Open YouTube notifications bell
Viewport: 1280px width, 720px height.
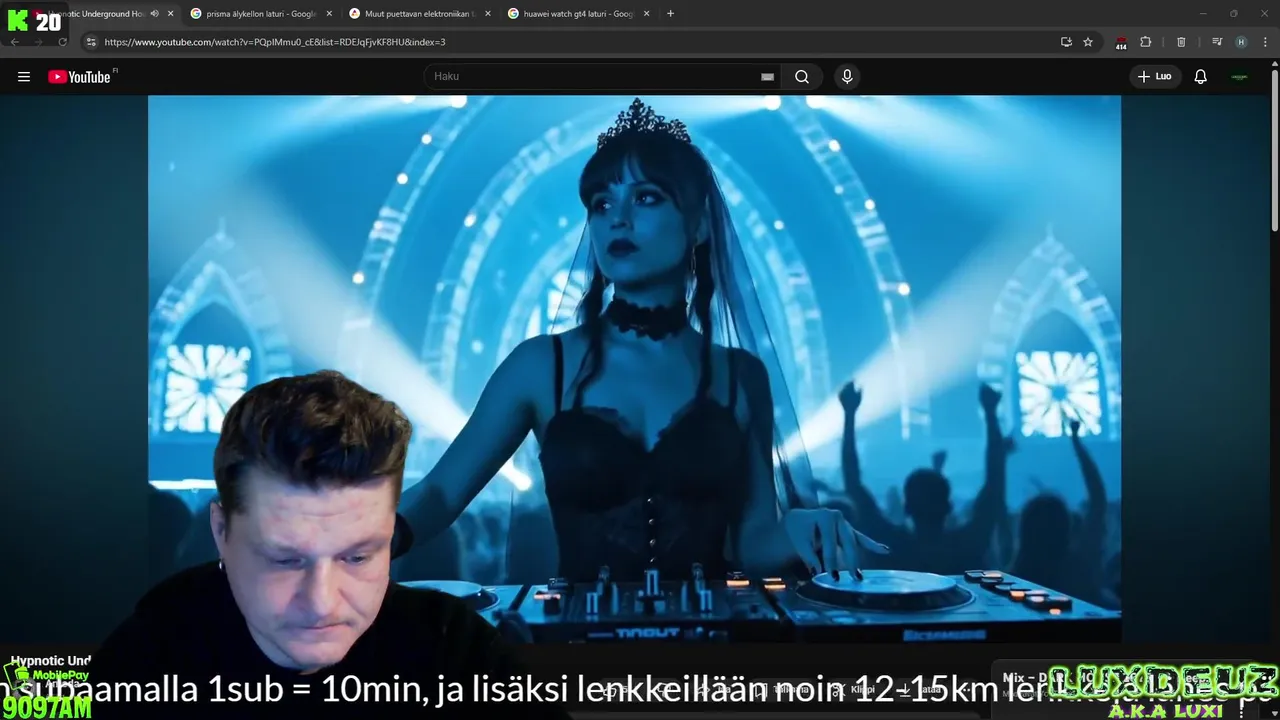[1201, 77]
